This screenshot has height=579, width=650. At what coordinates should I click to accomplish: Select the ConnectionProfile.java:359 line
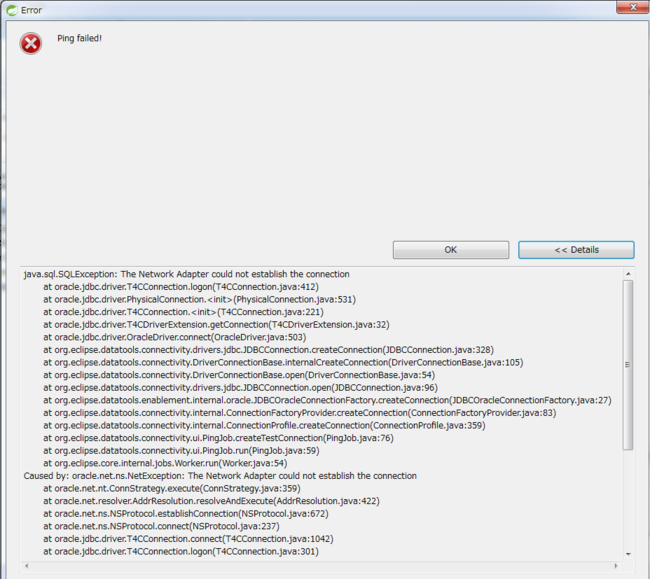click(264, 425)
